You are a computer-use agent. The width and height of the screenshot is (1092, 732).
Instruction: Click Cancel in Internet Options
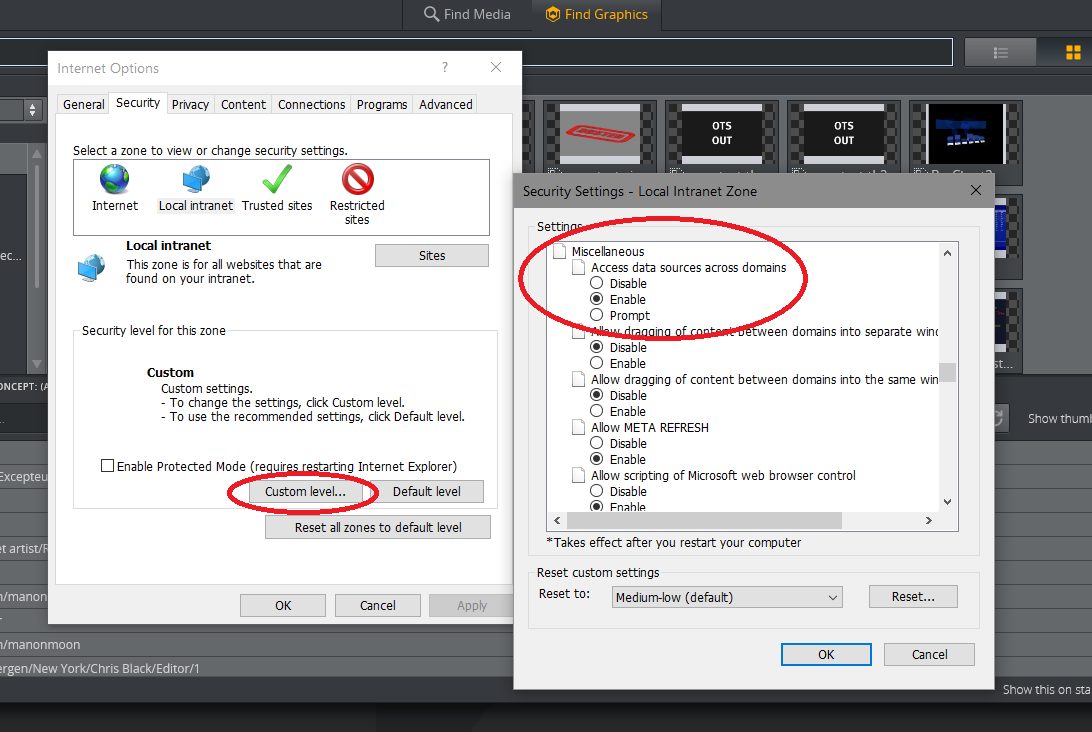click(377, 605)
